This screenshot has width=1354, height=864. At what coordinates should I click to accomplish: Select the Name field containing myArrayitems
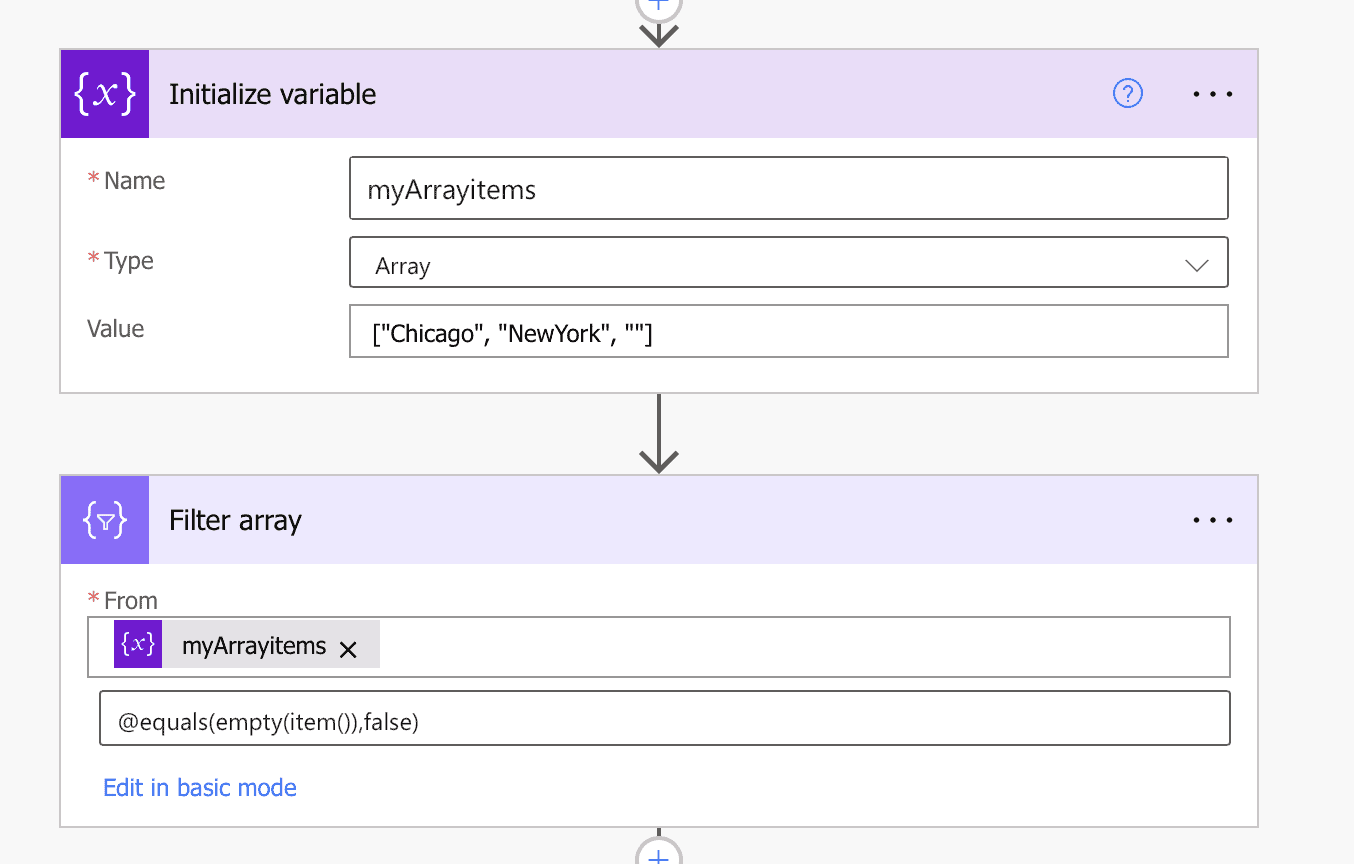(789, 188)
